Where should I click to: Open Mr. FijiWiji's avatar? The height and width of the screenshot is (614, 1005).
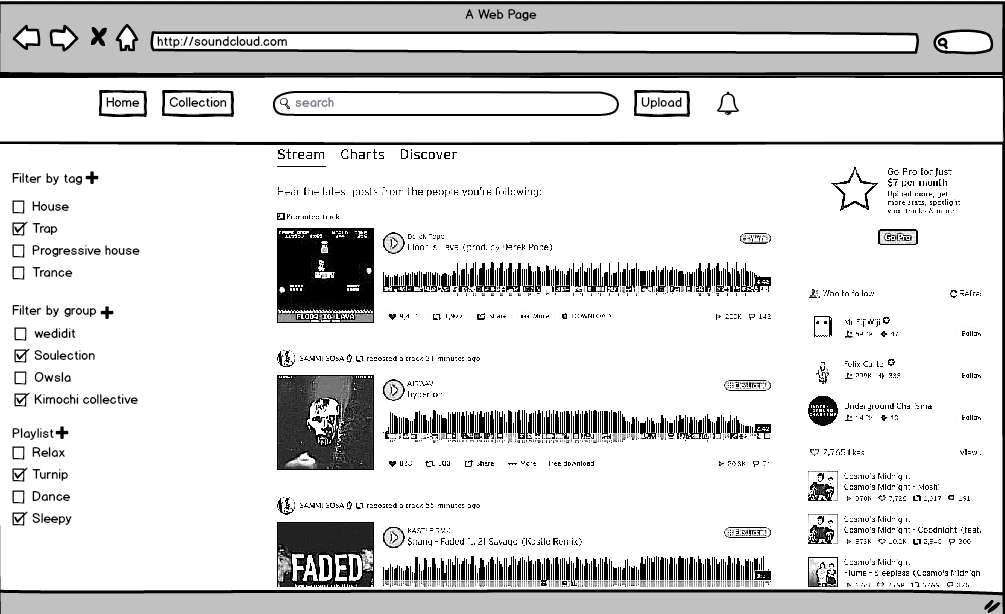pos(823,327)
